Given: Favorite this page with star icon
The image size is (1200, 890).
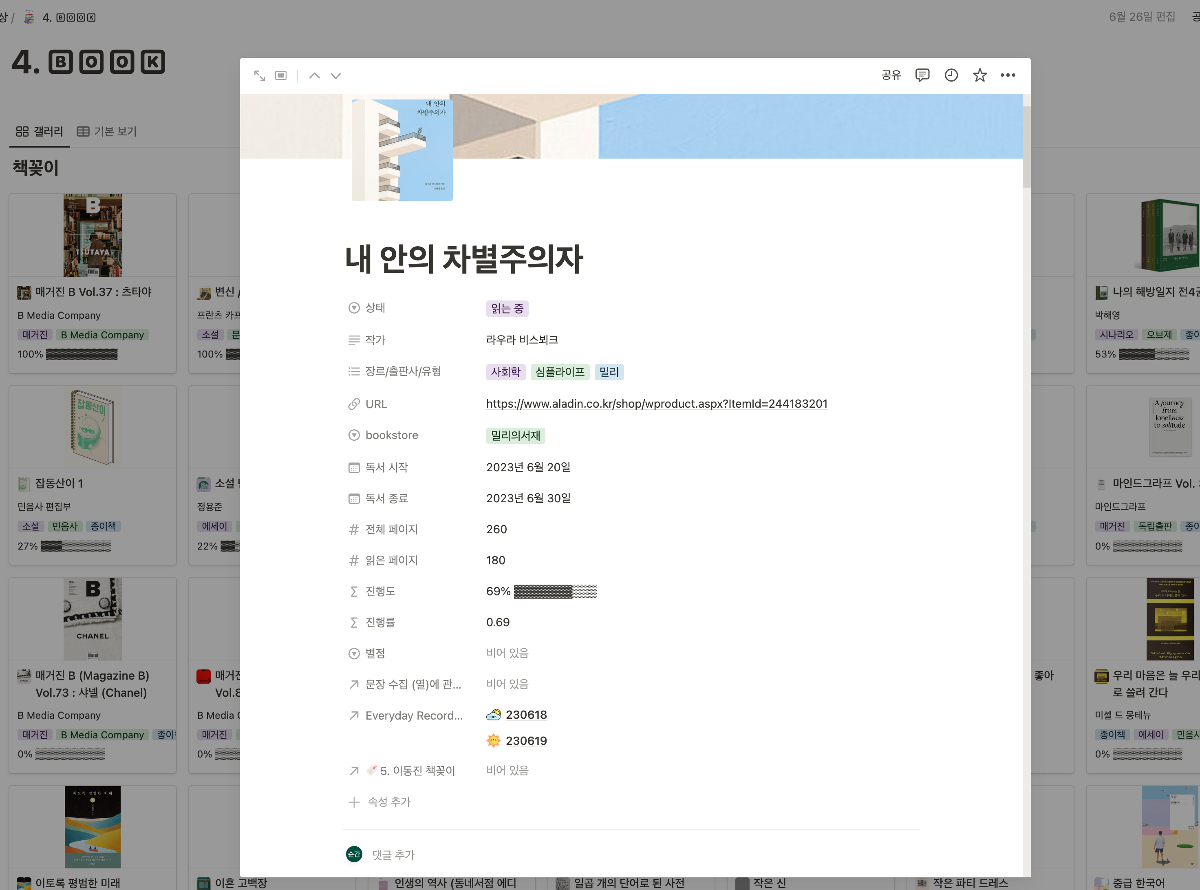Looking at the screenshot, I should coord(980,75).
